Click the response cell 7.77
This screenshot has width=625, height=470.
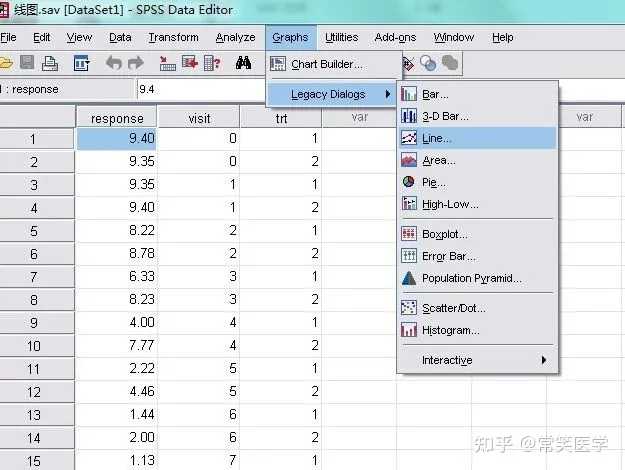[116, 345]
